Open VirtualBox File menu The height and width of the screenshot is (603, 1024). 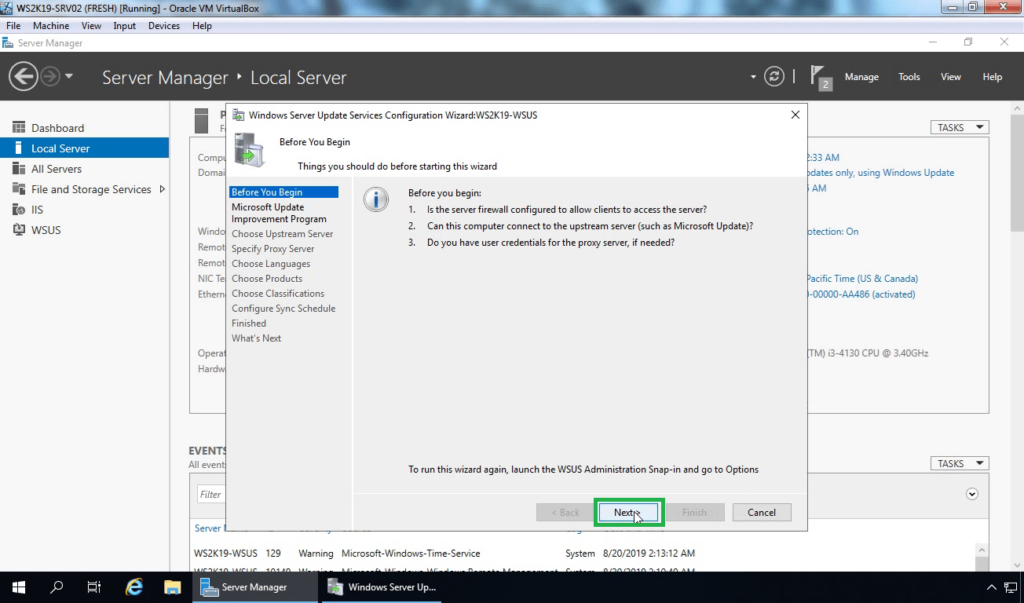tap(13, 25)
